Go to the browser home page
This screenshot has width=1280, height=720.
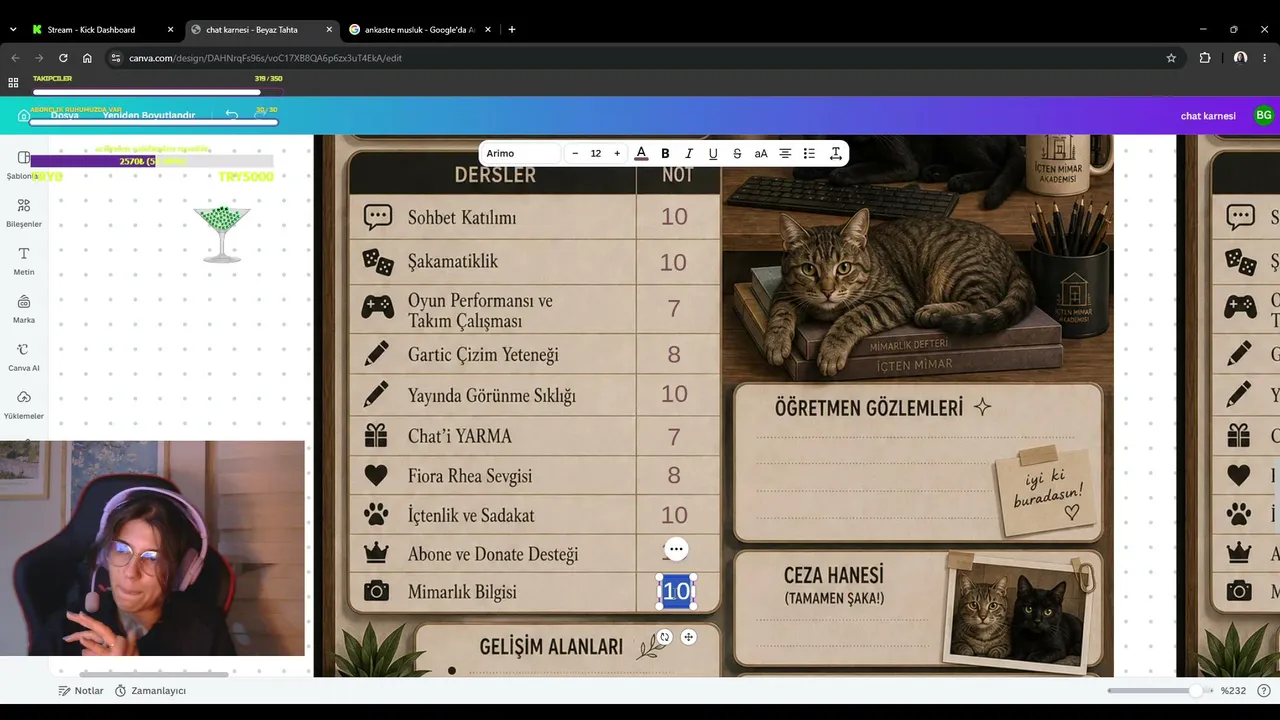point(87,58)
